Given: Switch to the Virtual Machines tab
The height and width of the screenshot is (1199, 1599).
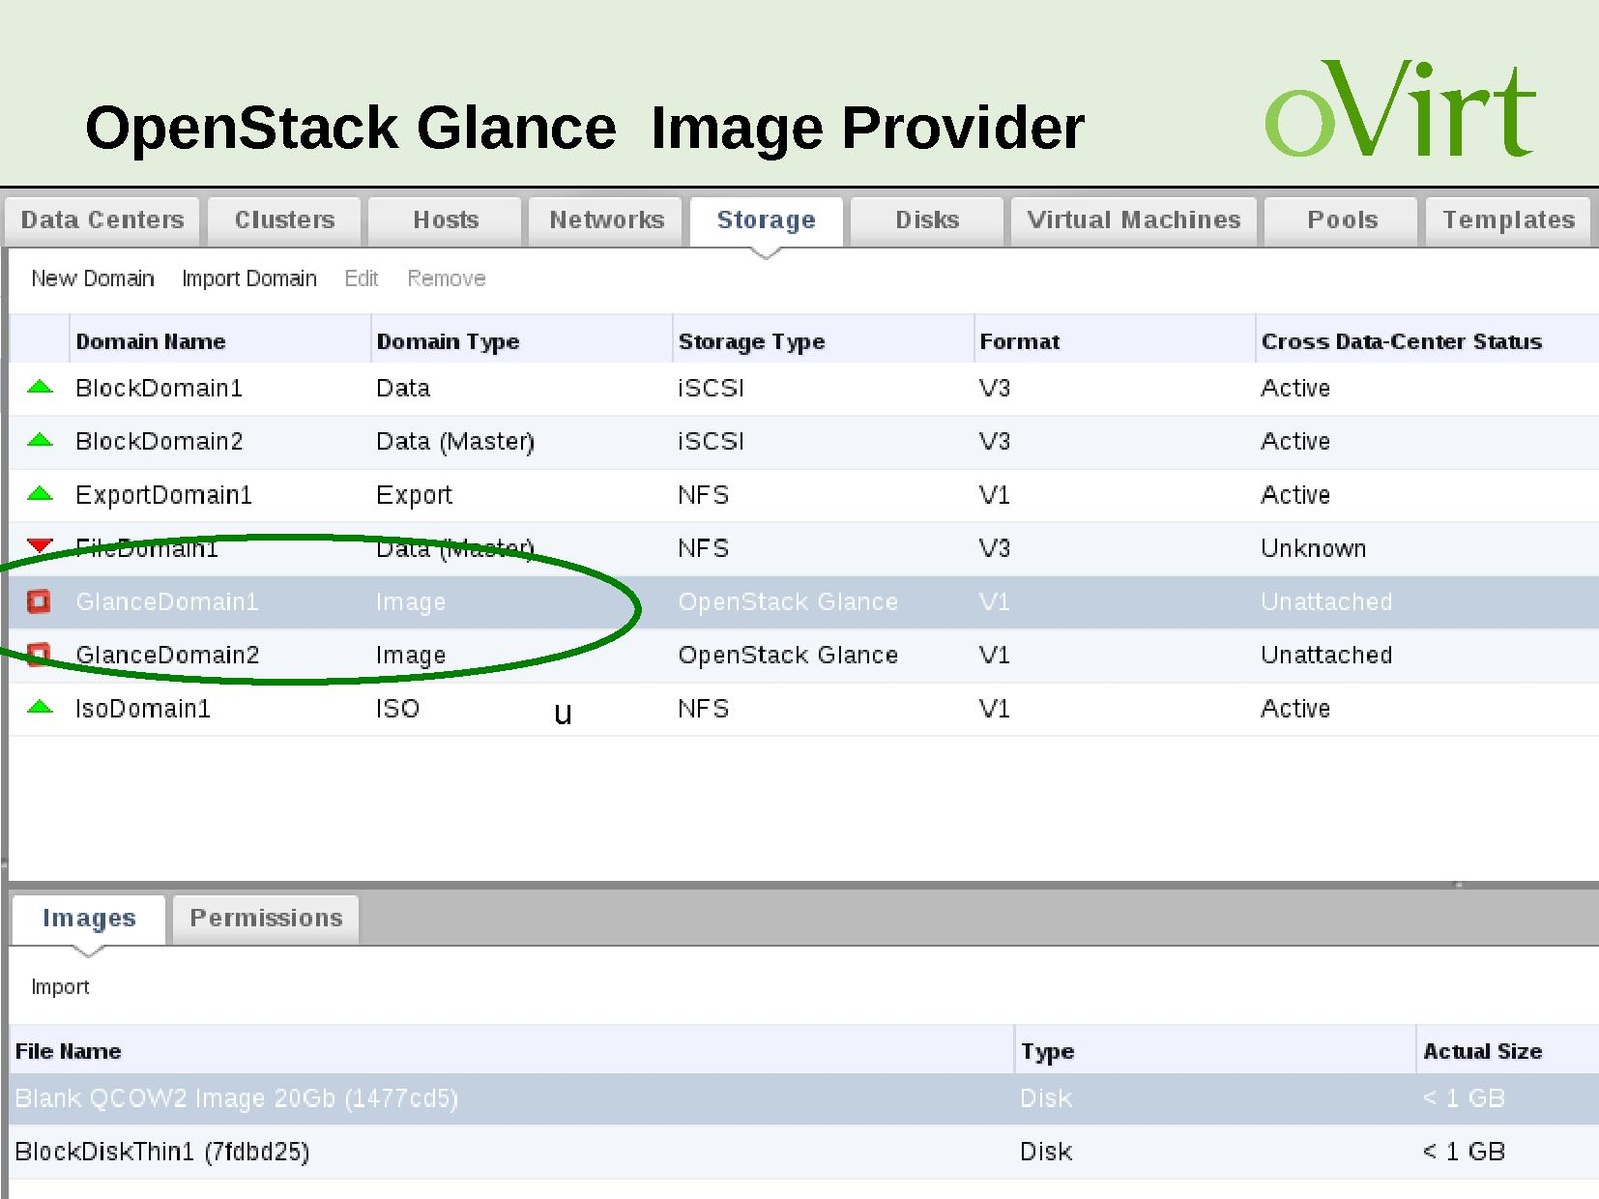Looking at the screenshot, I should click(1133, 220).
